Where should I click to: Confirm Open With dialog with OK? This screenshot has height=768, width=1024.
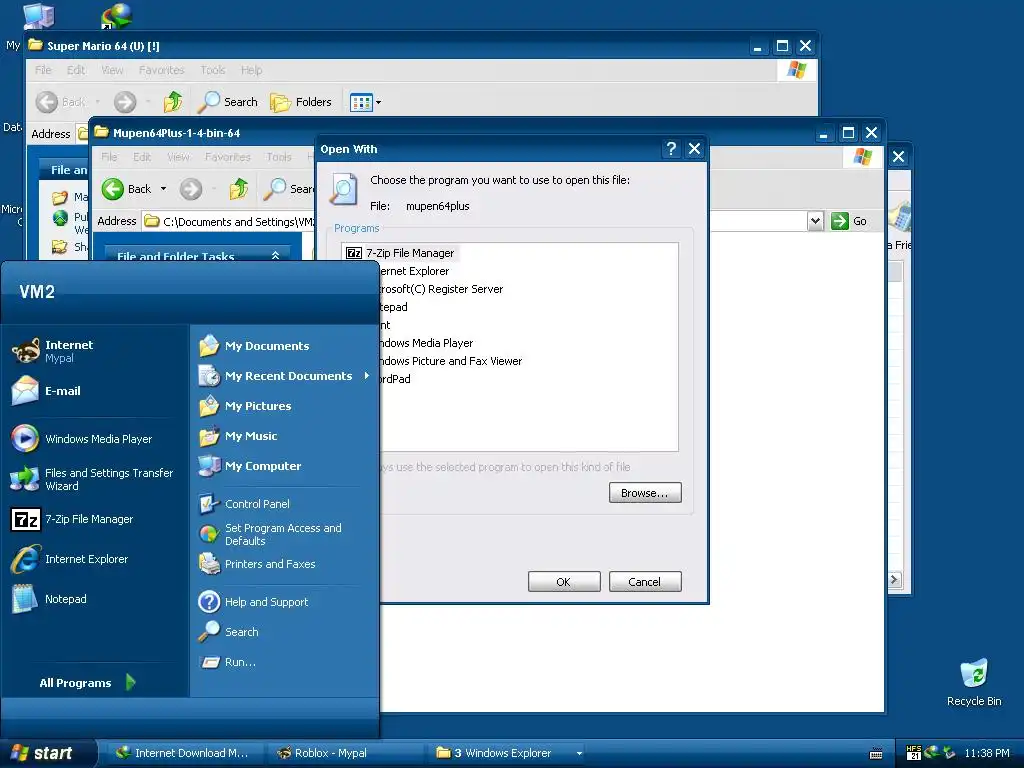point(564,582)
